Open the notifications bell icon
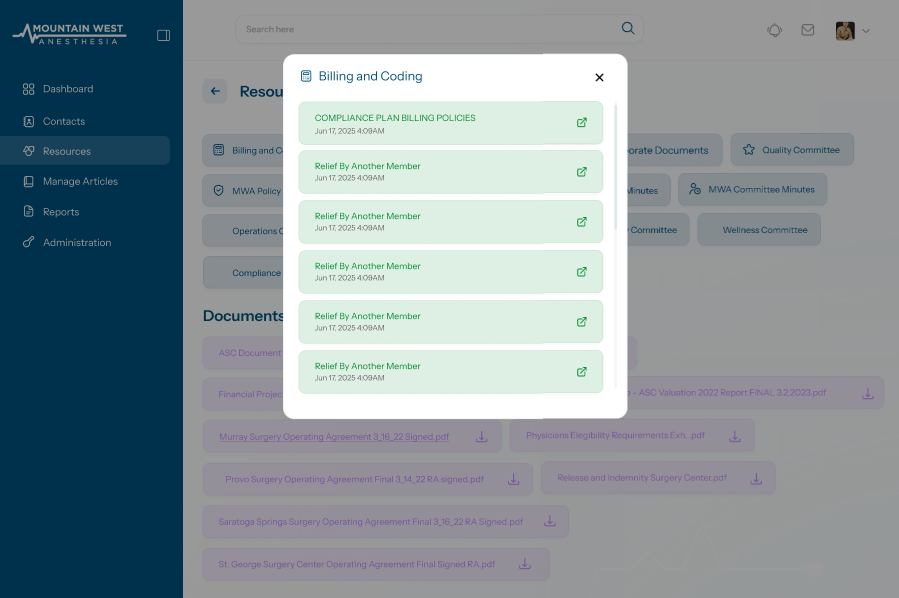The height and width of the screenshot is (598, 899). (x=774, y=30)
